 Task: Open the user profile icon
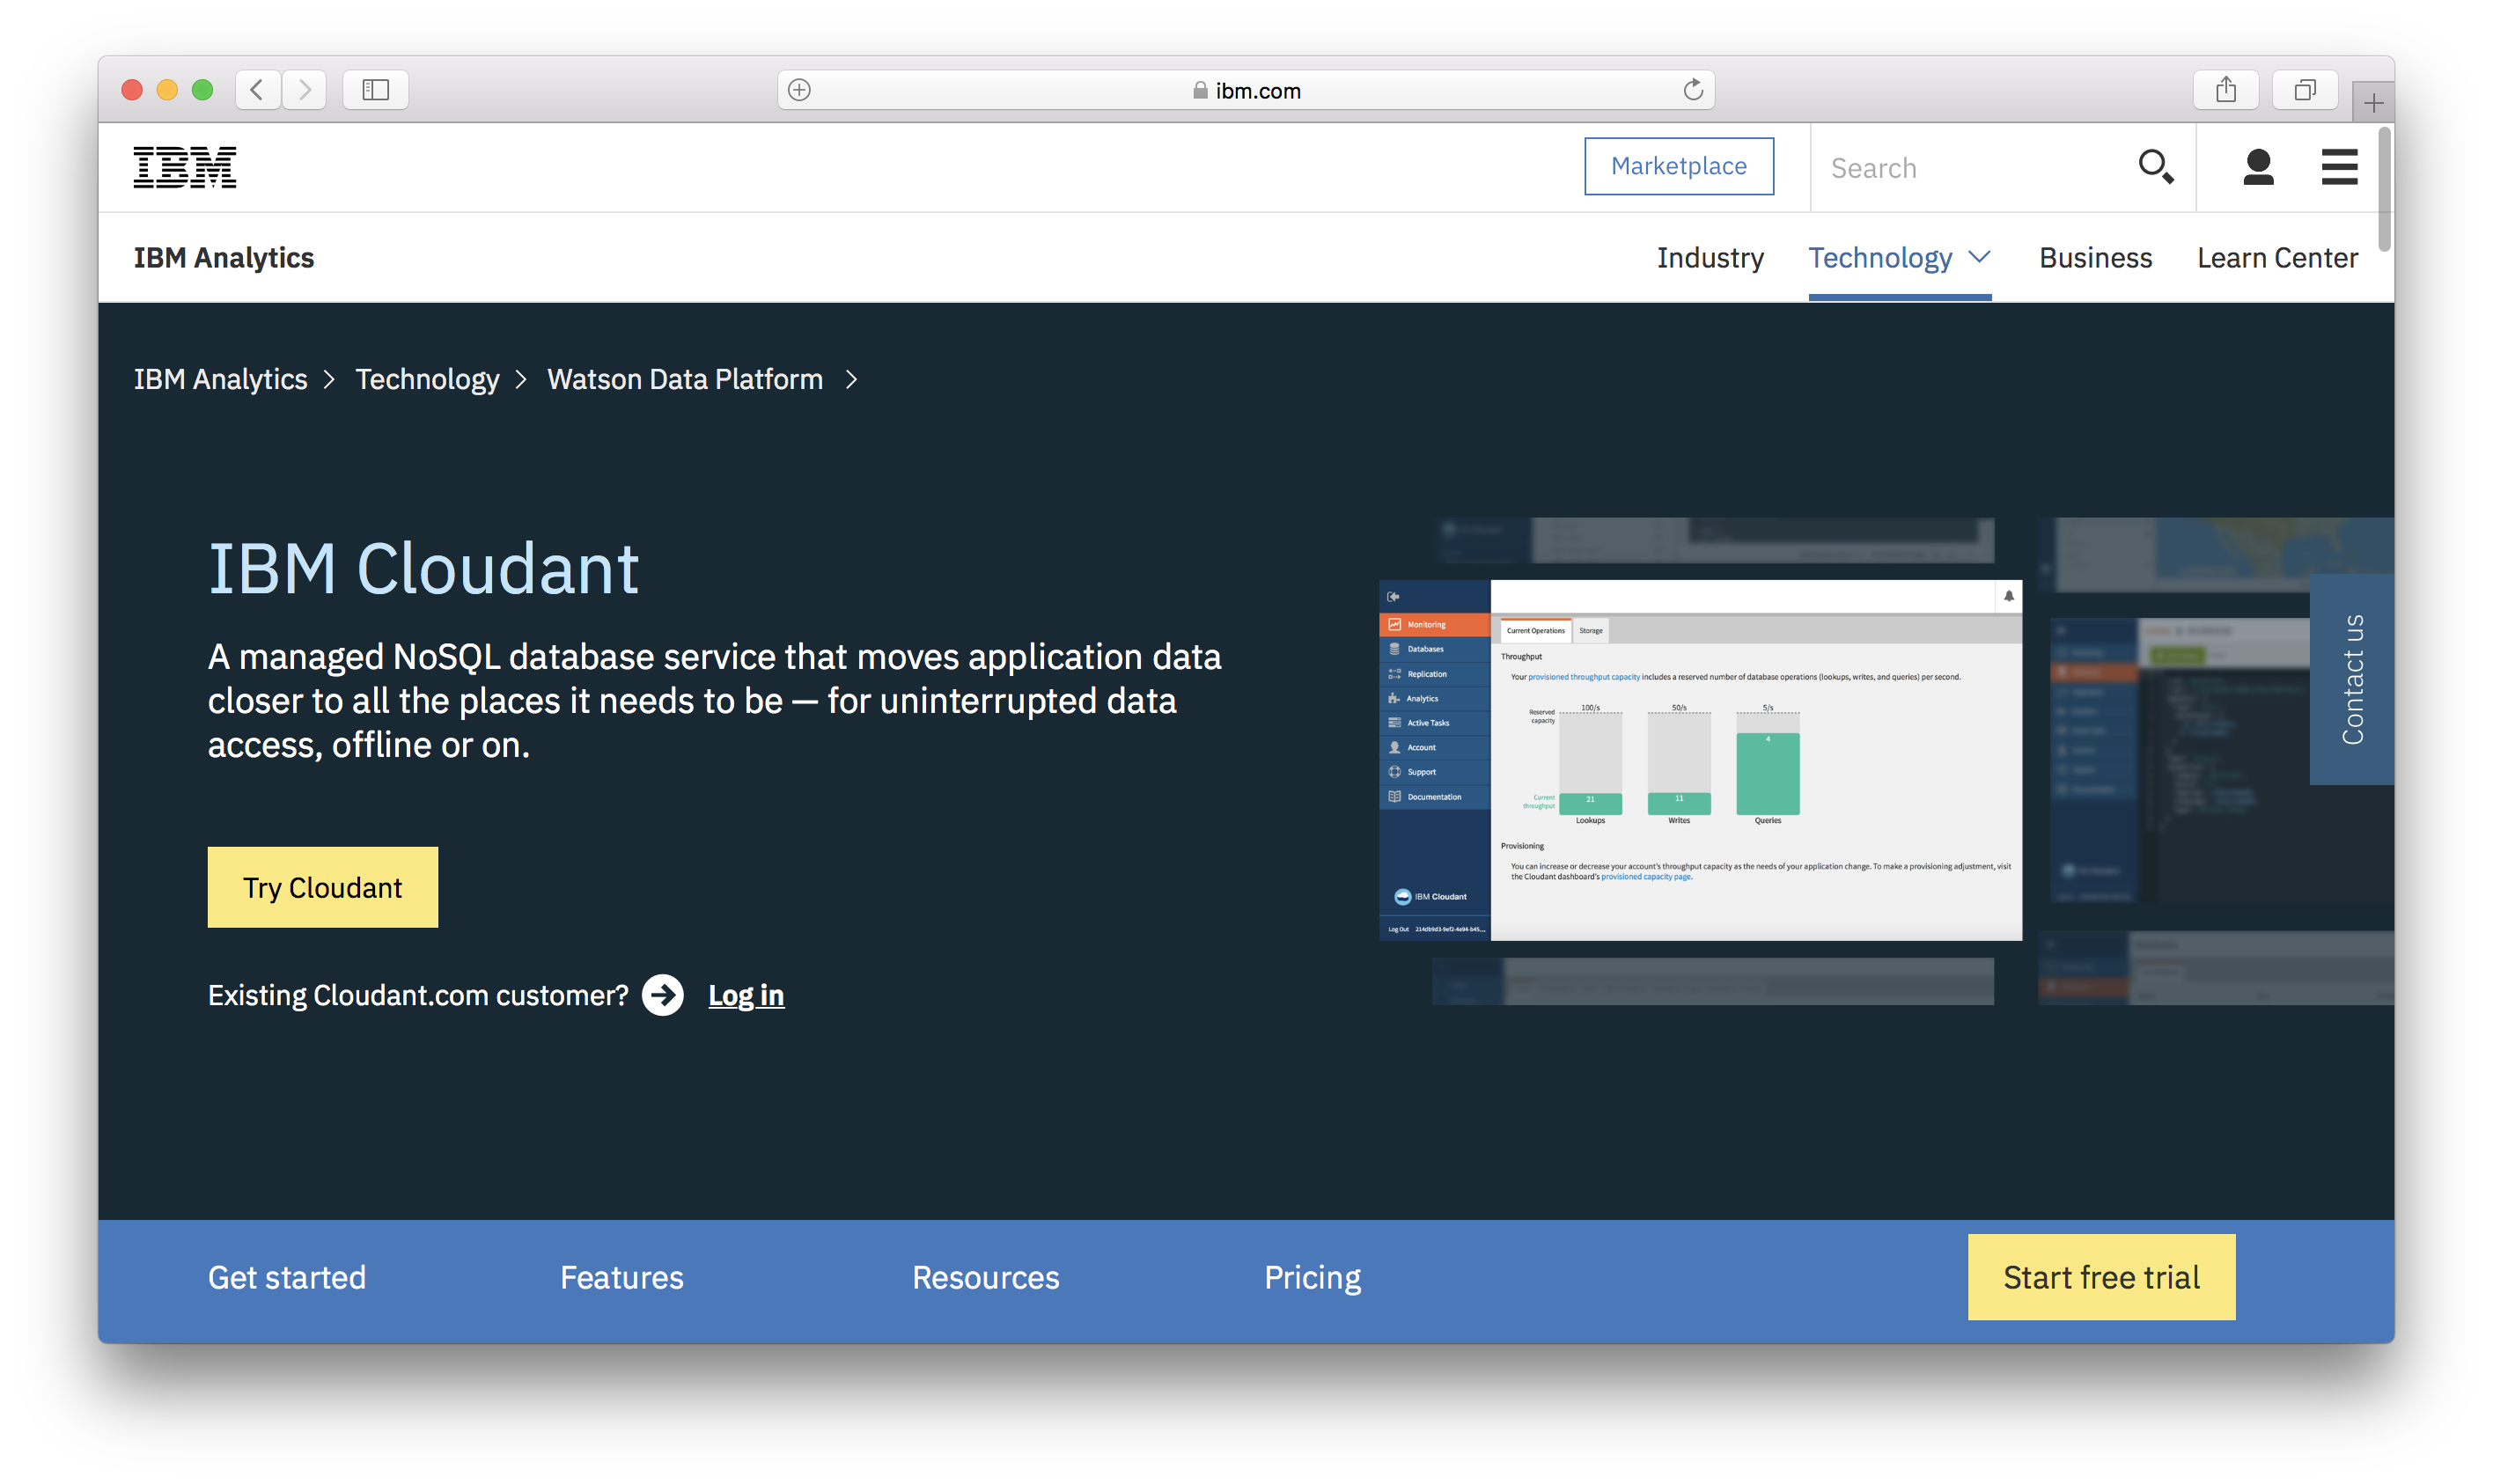click(2257, 166)
